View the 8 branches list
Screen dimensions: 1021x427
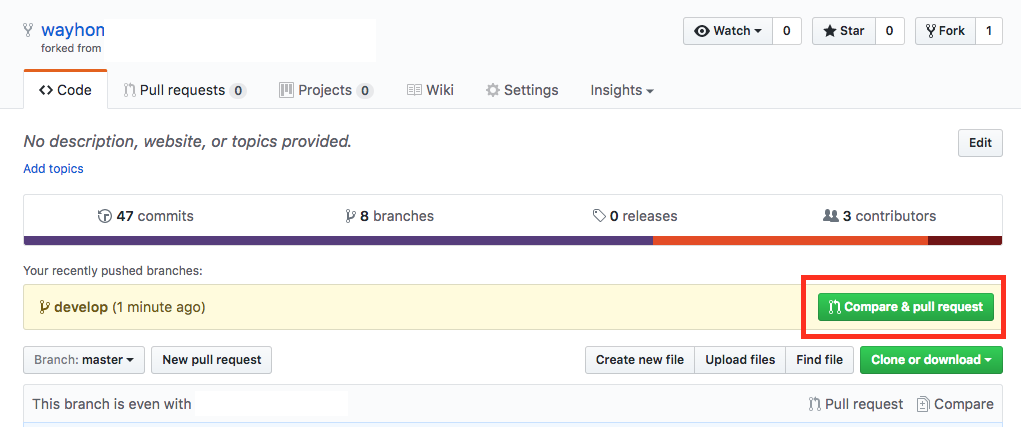coord(389,216)
